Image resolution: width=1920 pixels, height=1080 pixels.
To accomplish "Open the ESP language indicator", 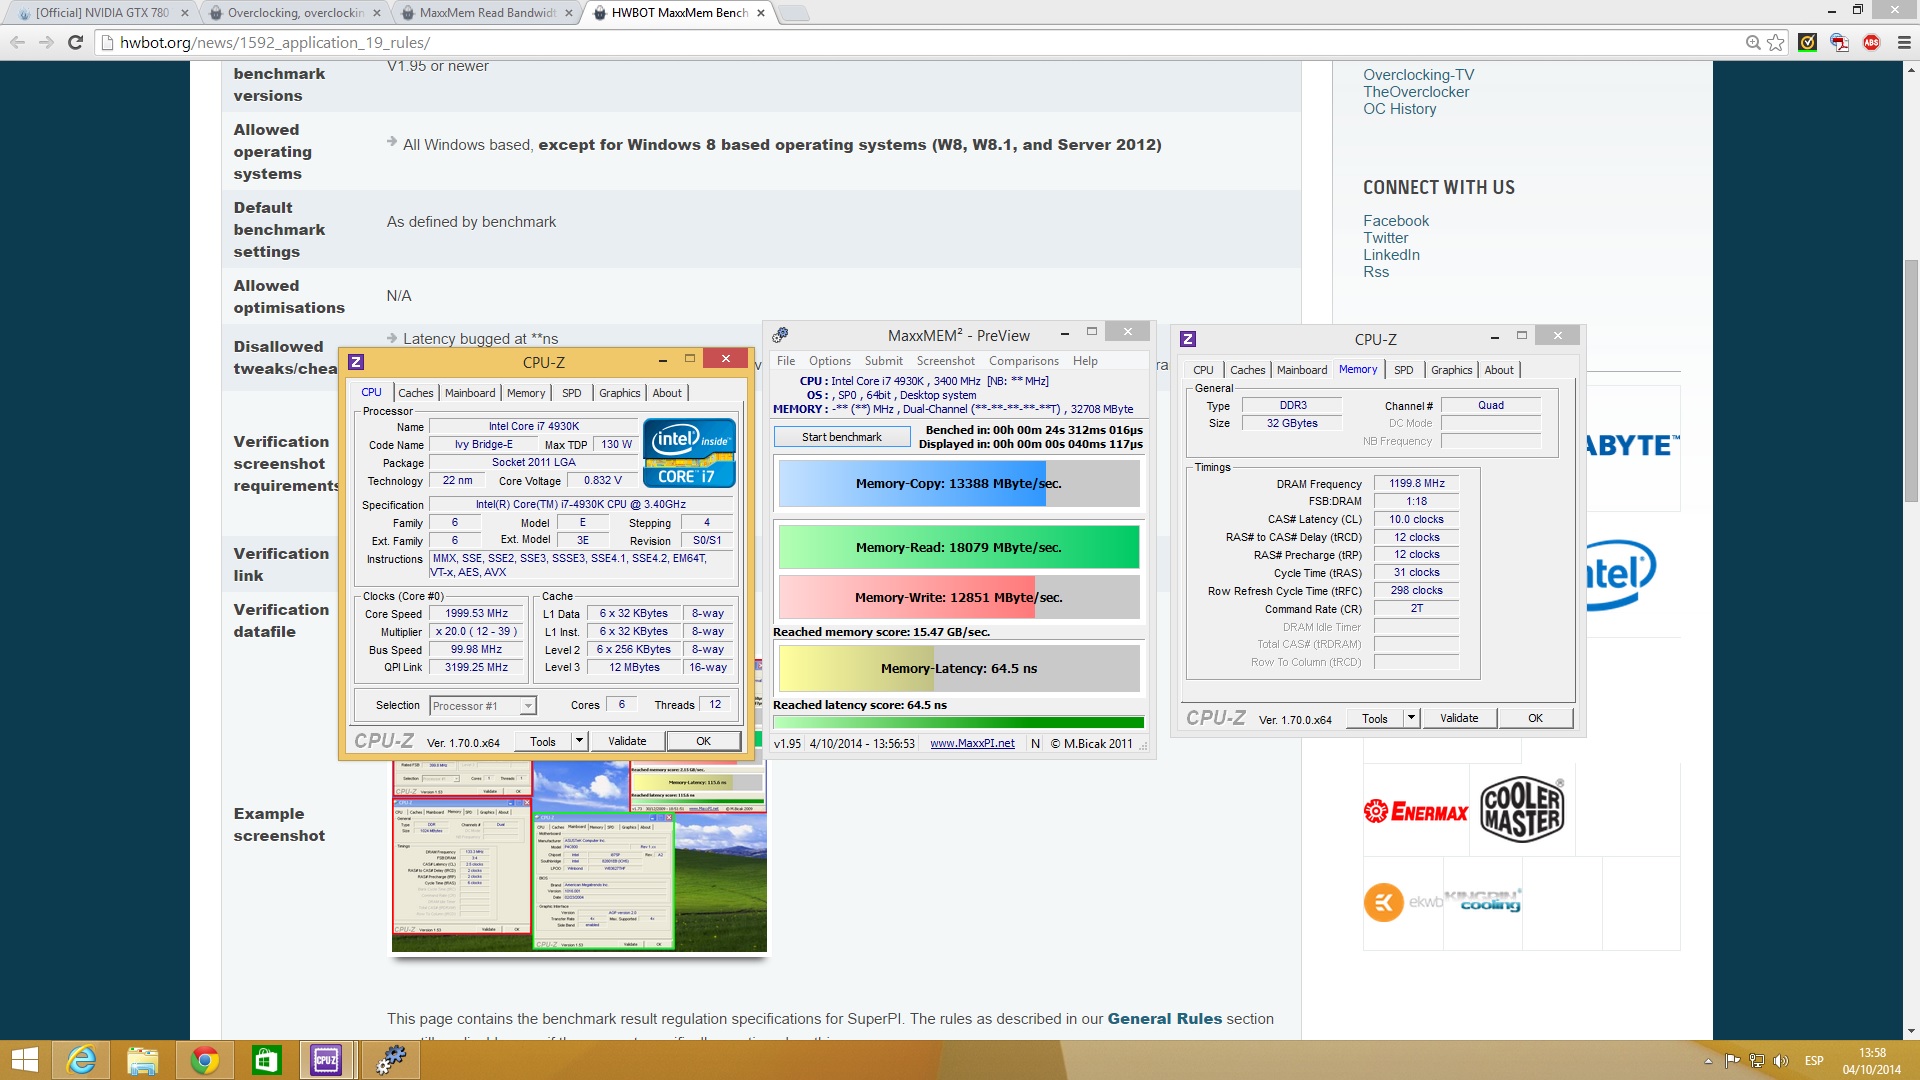I will point(1814,1061).
